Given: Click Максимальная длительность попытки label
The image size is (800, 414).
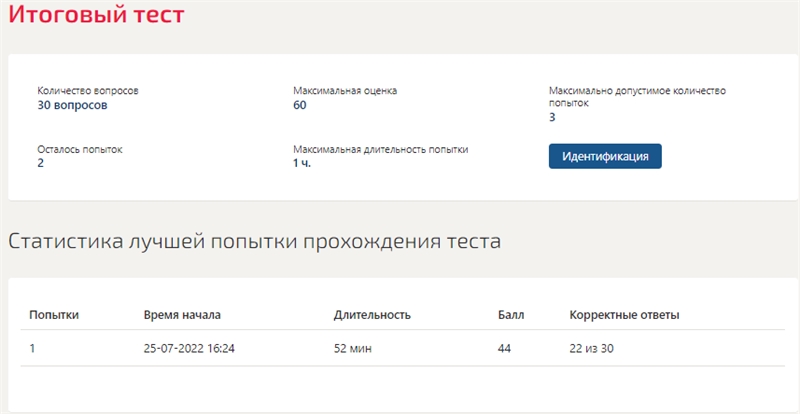Looking at the screenshot, I should coord(381,150).
